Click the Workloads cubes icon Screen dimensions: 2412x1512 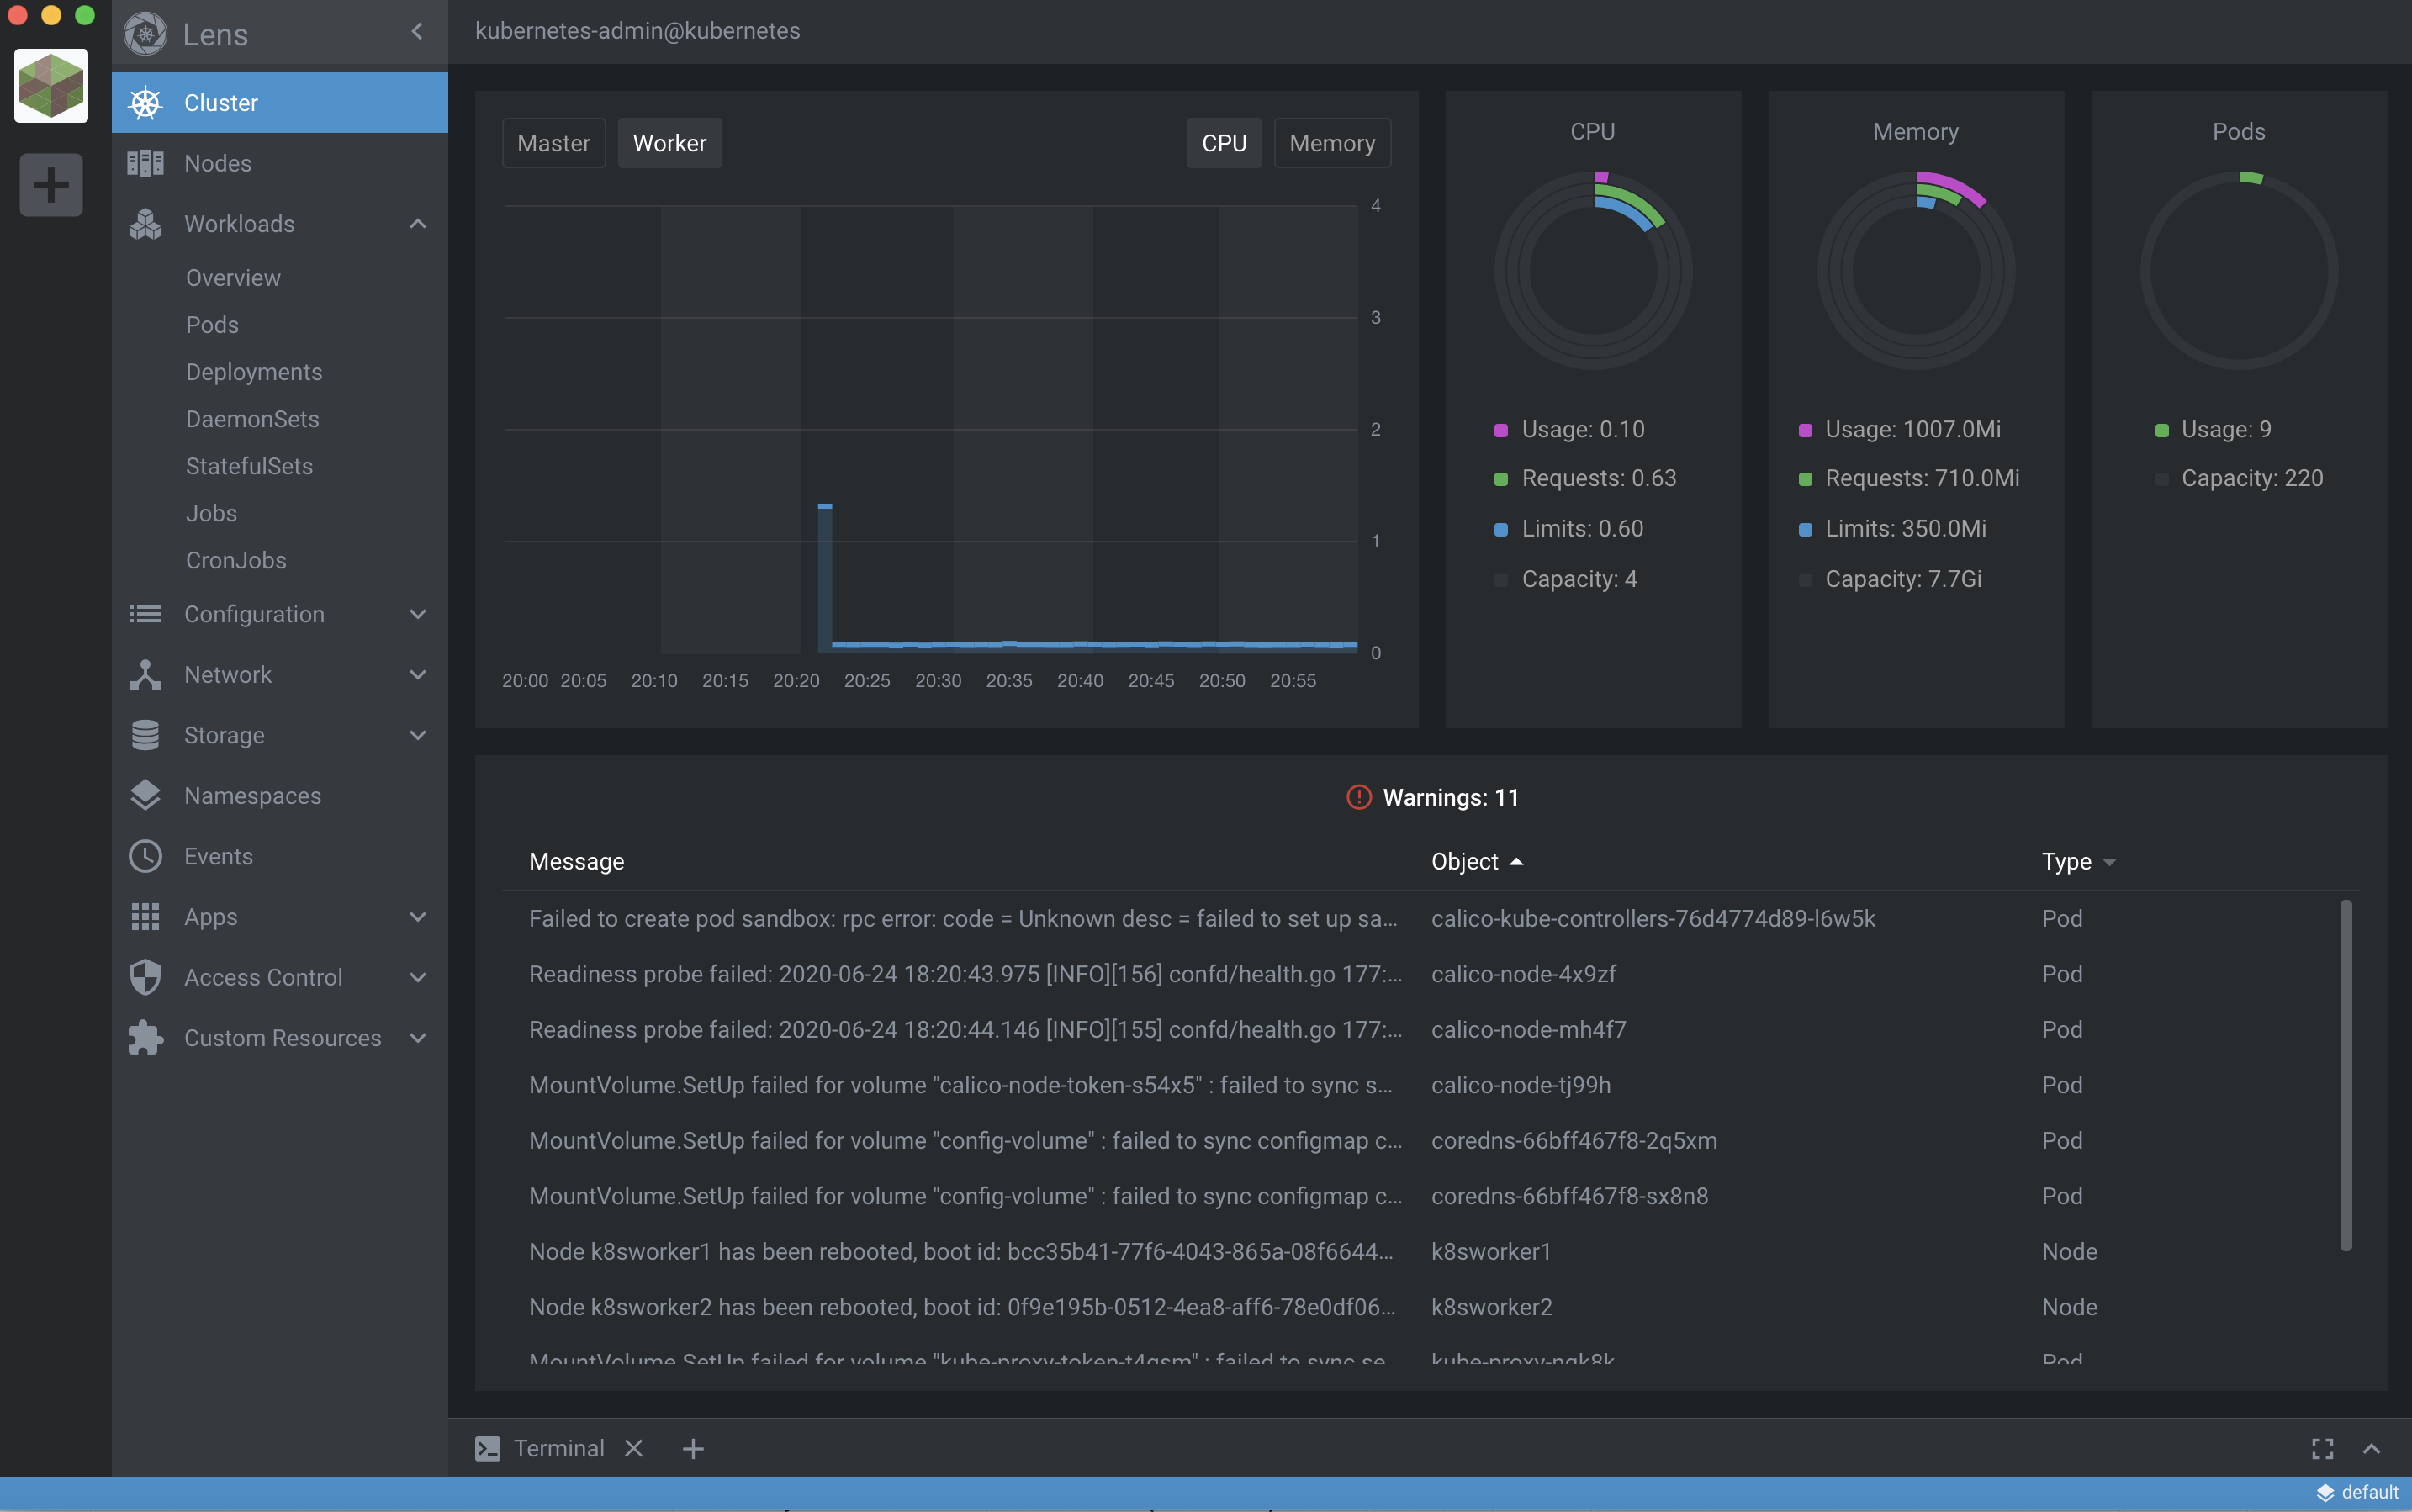(x=145, y=224)
